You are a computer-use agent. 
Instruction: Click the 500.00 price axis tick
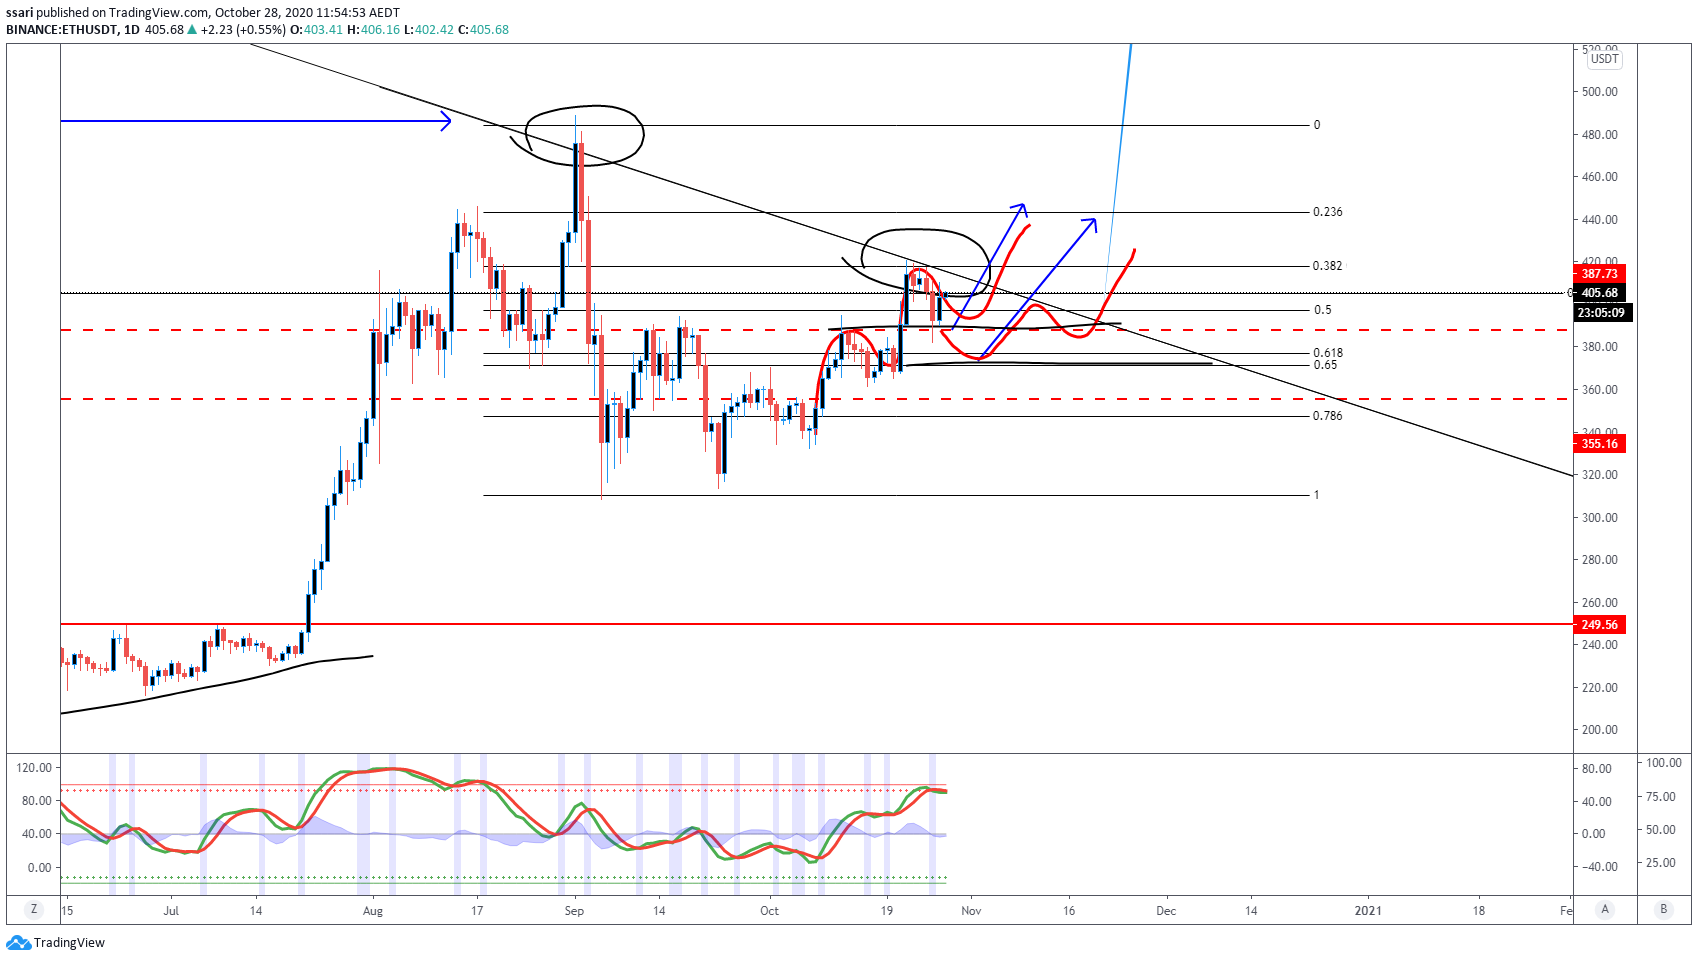point(1599,91)
